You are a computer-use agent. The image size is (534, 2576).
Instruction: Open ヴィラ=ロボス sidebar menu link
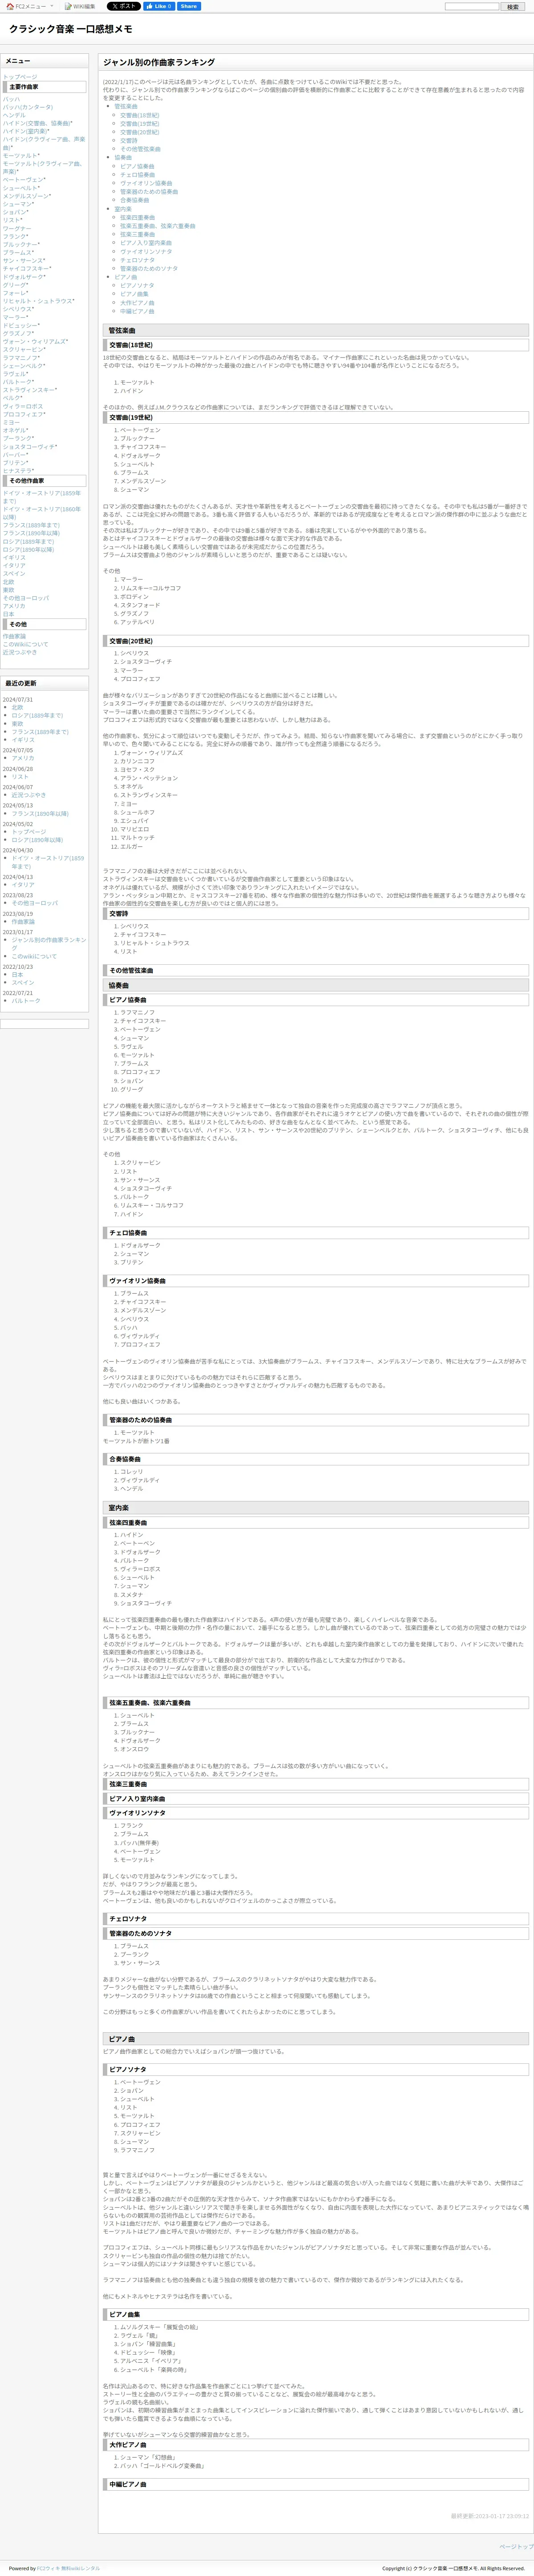[23, 406]
